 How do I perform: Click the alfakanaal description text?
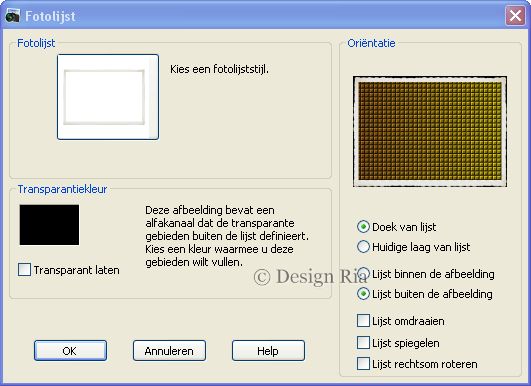[x=227, y=236]
